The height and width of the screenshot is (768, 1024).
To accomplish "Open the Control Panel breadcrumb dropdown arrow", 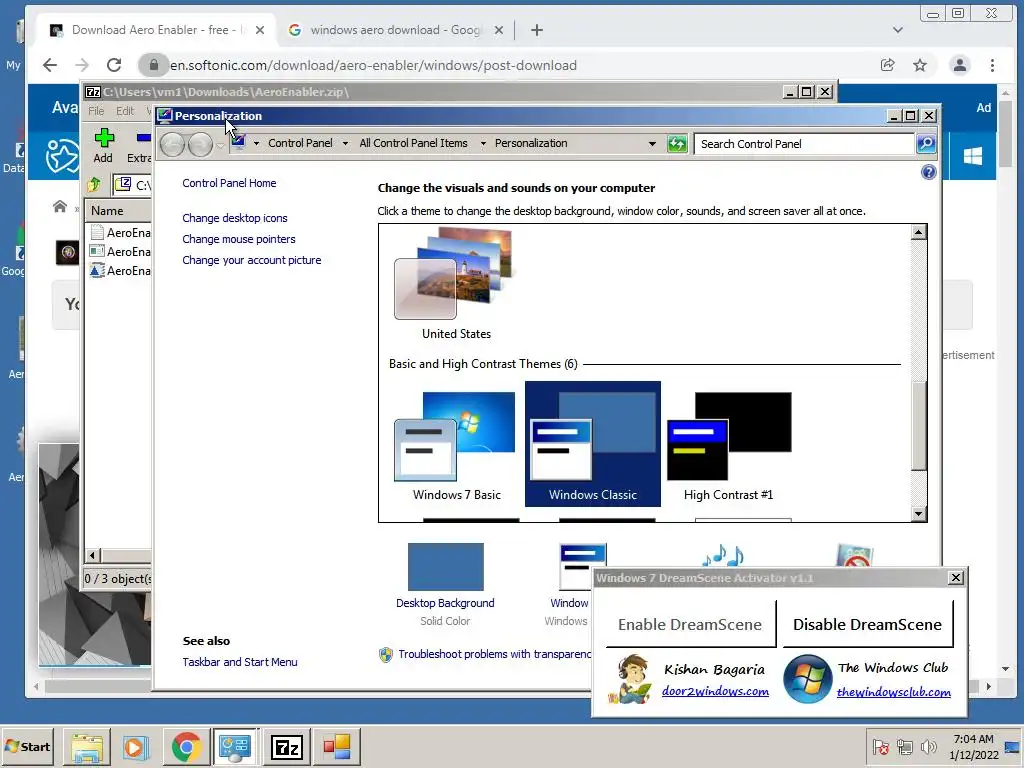I will click(345, 144).
